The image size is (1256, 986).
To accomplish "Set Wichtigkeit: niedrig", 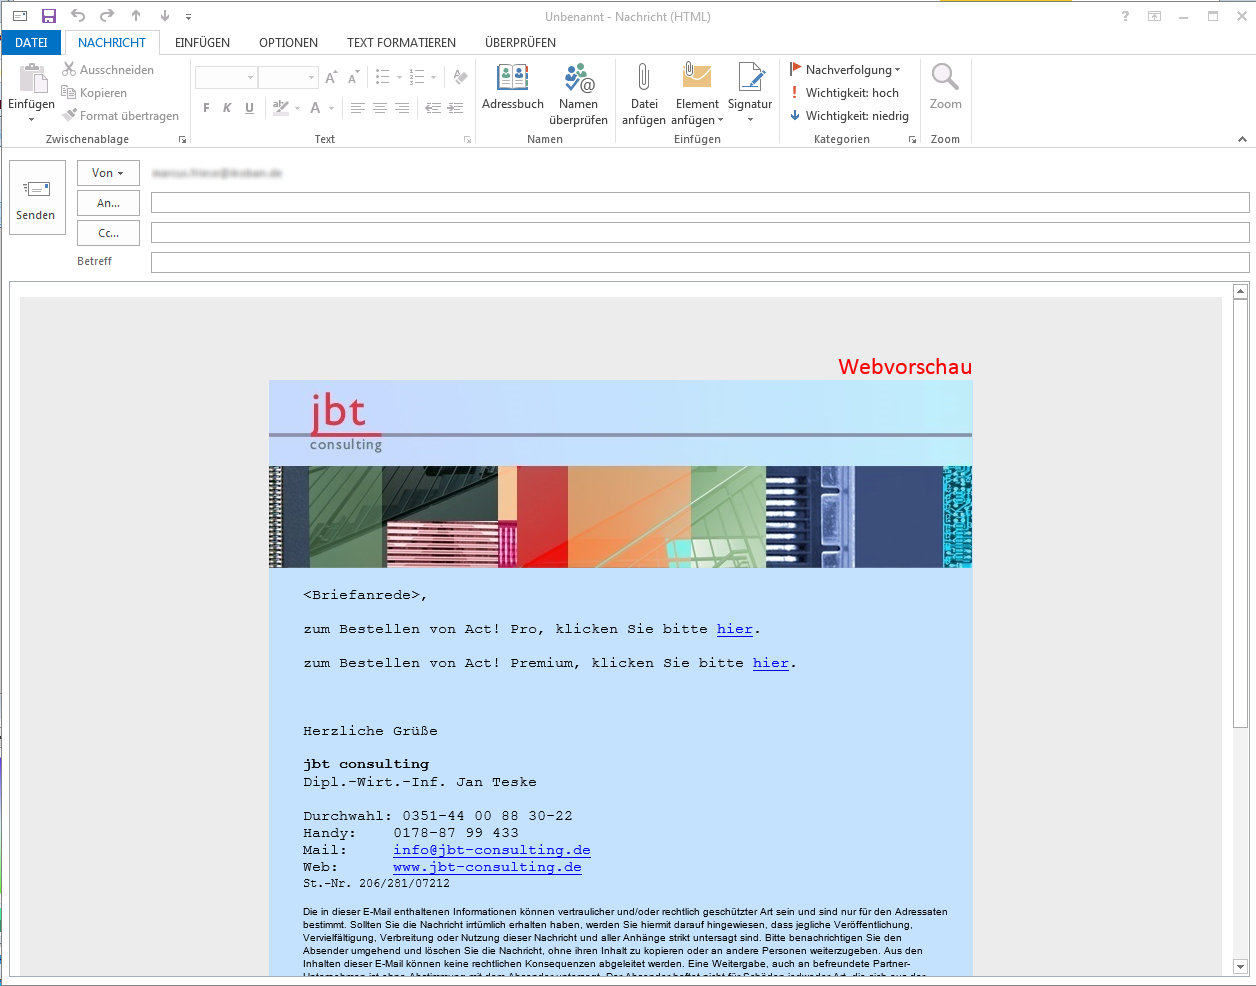I will pyautogui.click(x=849, y=116).
